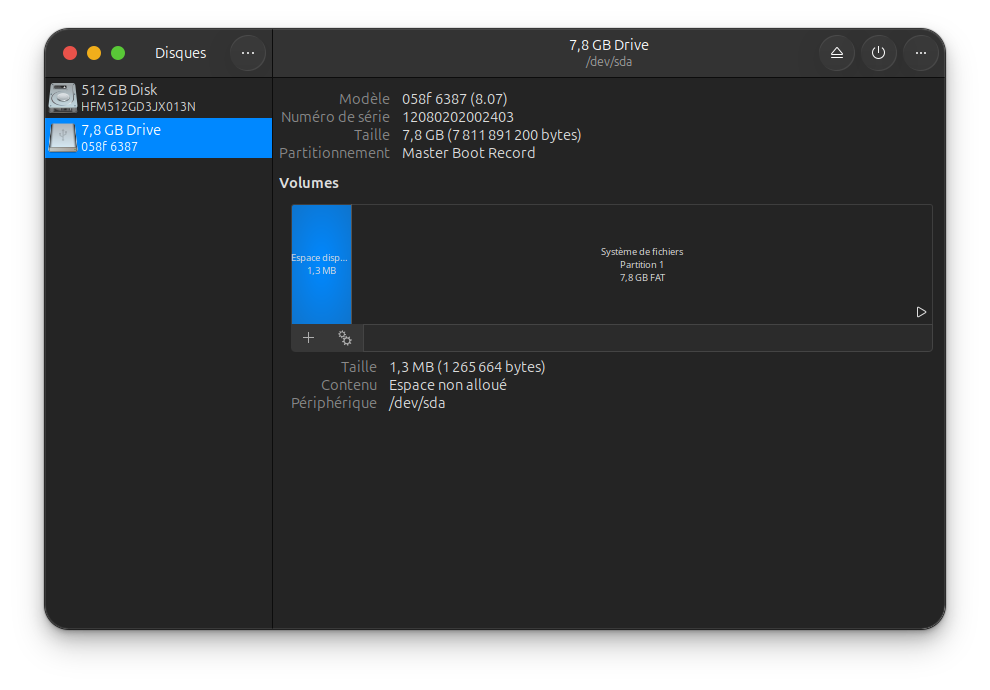Click the serial number 12080202002403

click(458, 117)
